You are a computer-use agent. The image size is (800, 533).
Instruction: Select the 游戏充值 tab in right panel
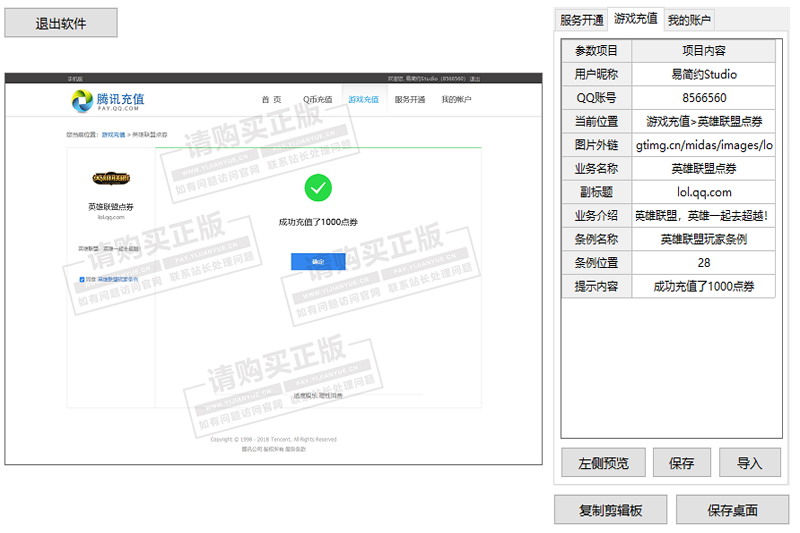coord(636,19)
